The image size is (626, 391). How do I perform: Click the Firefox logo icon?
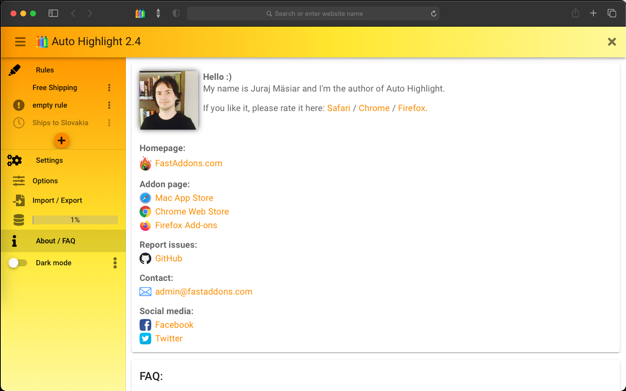[x=145, y=225]
